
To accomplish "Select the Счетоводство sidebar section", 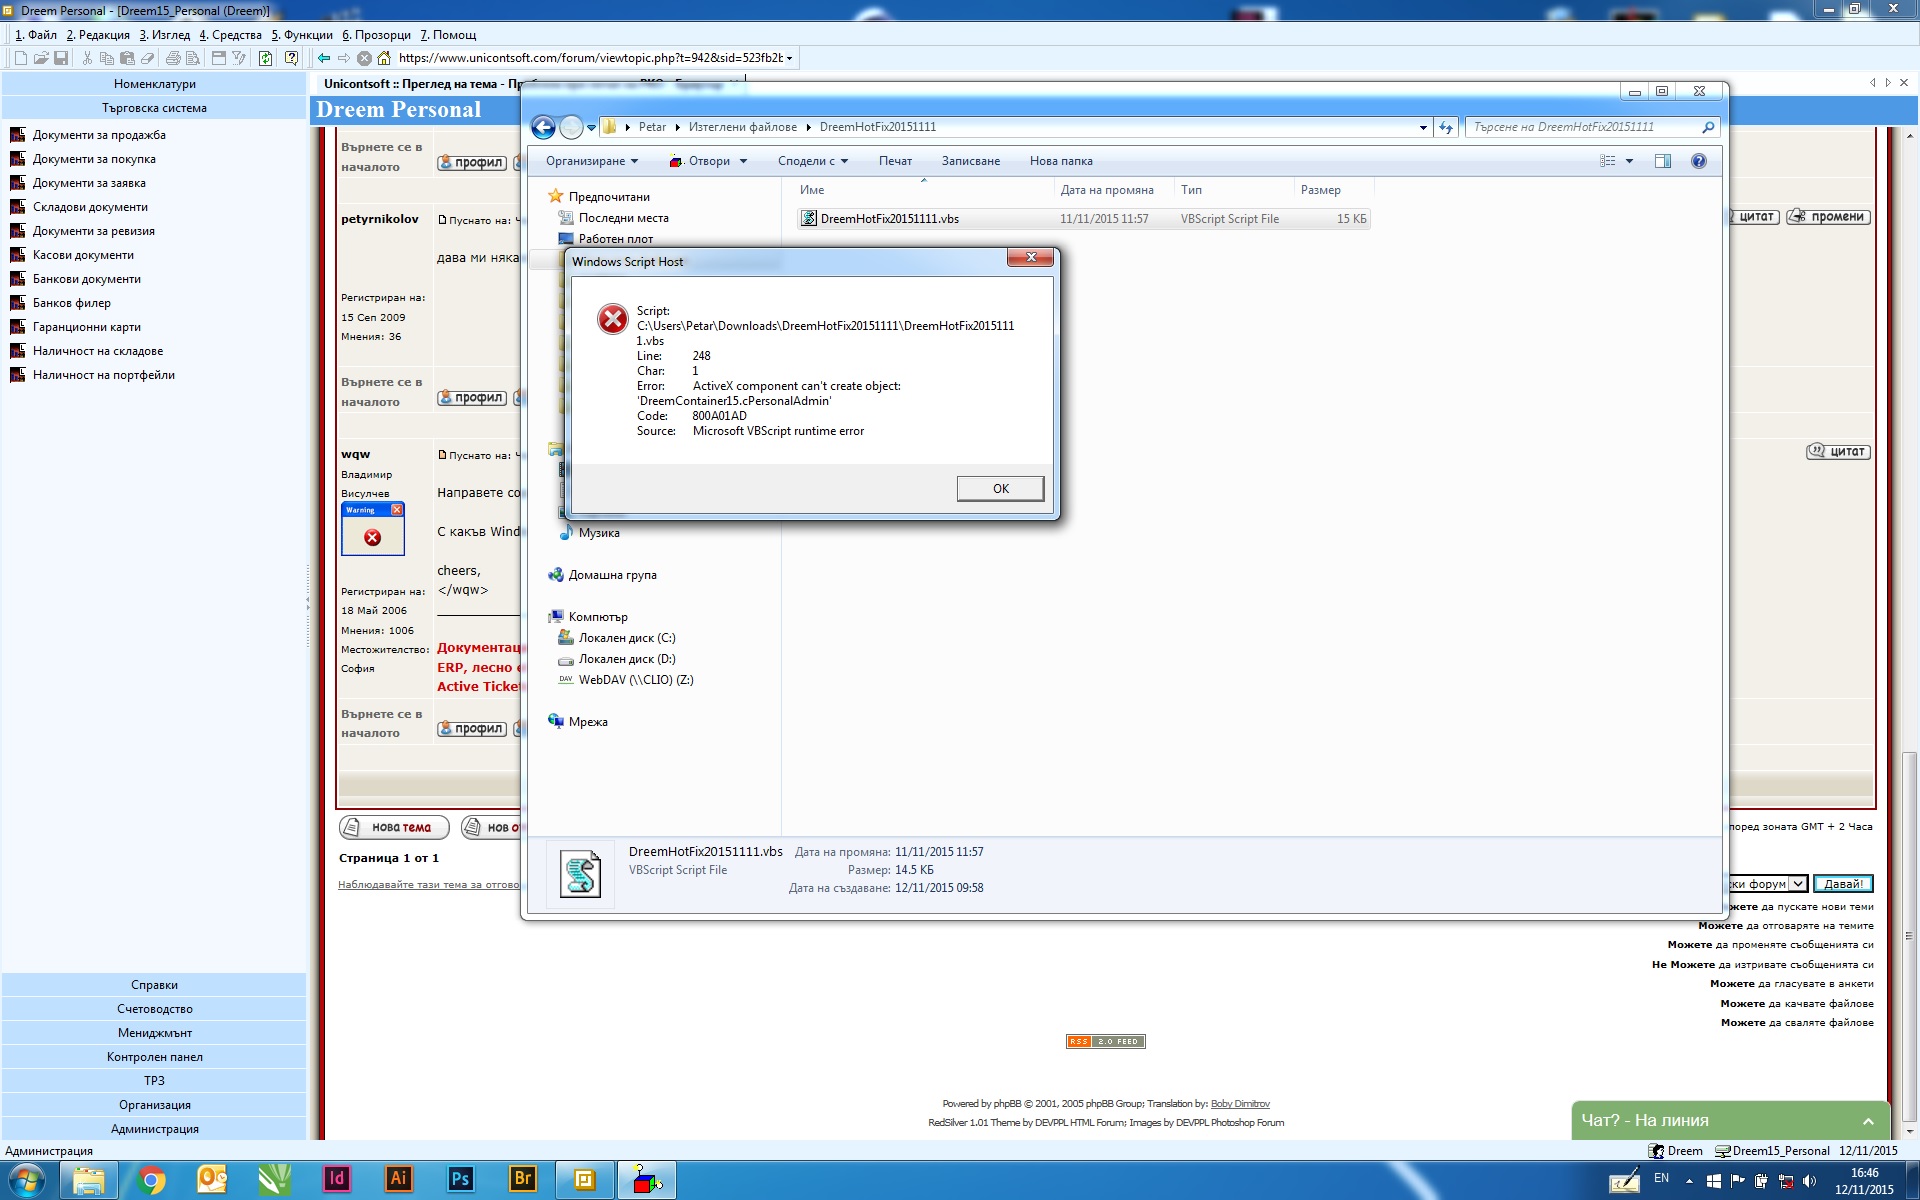I will [154, 1009].
